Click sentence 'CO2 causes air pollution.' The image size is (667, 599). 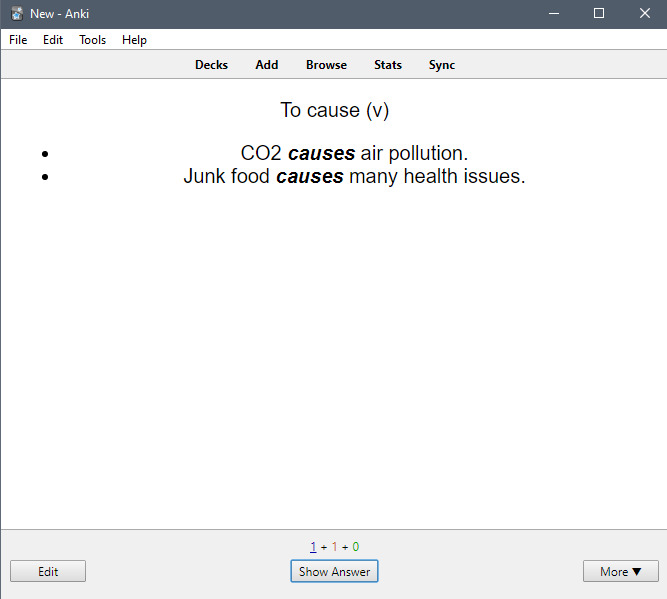coord(354,153)
